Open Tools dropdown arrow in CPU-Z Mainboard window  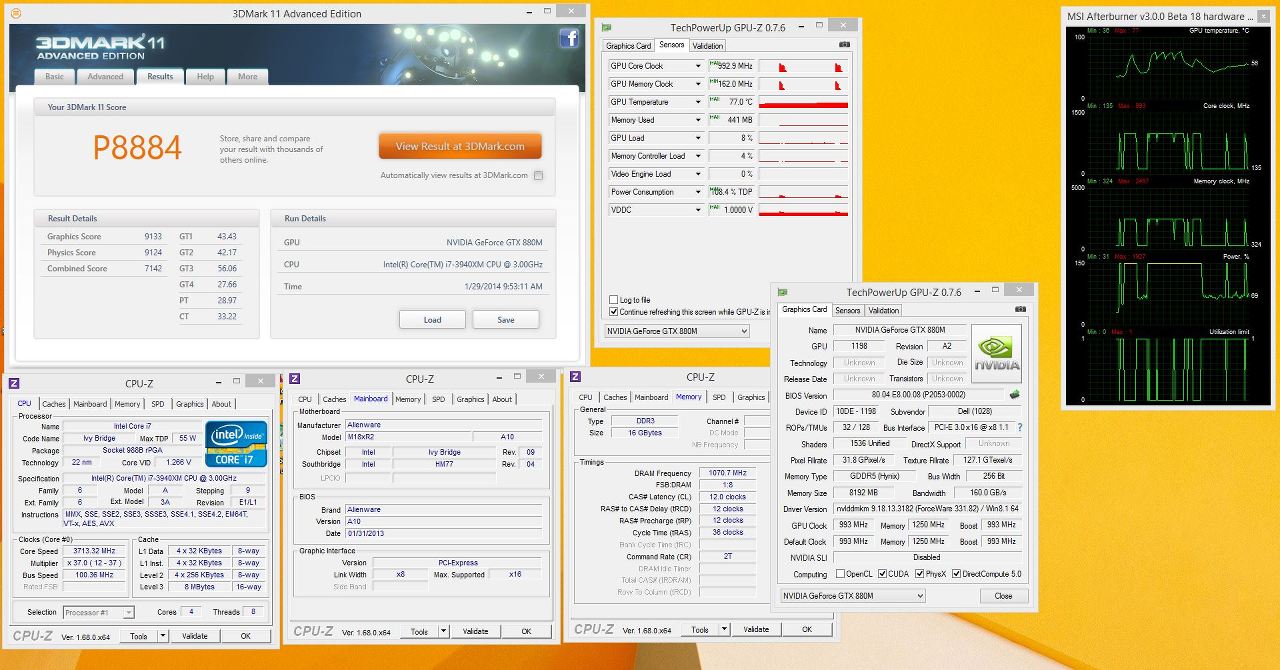tap(442, 631)
